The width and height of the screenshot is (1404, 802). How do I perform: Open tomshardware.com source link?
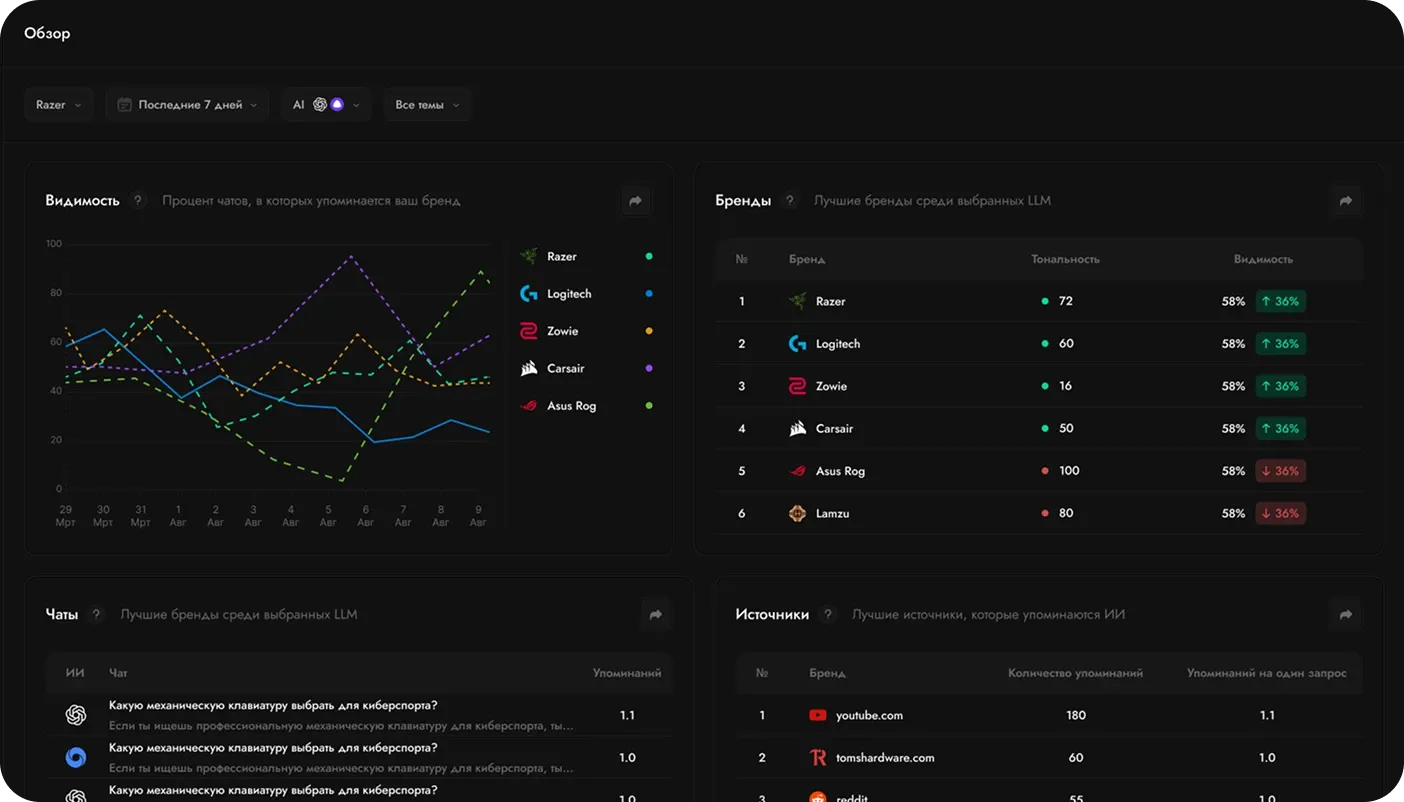pyautogui.click(x=885, y=758)
